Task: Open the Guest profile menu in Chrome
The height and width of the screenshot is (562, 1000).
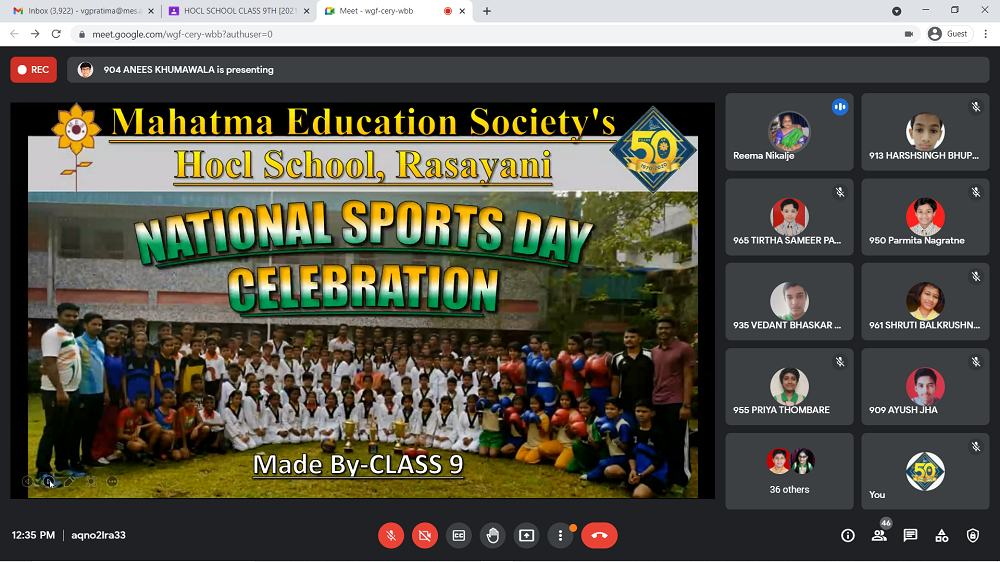Action: click(948, 33)
